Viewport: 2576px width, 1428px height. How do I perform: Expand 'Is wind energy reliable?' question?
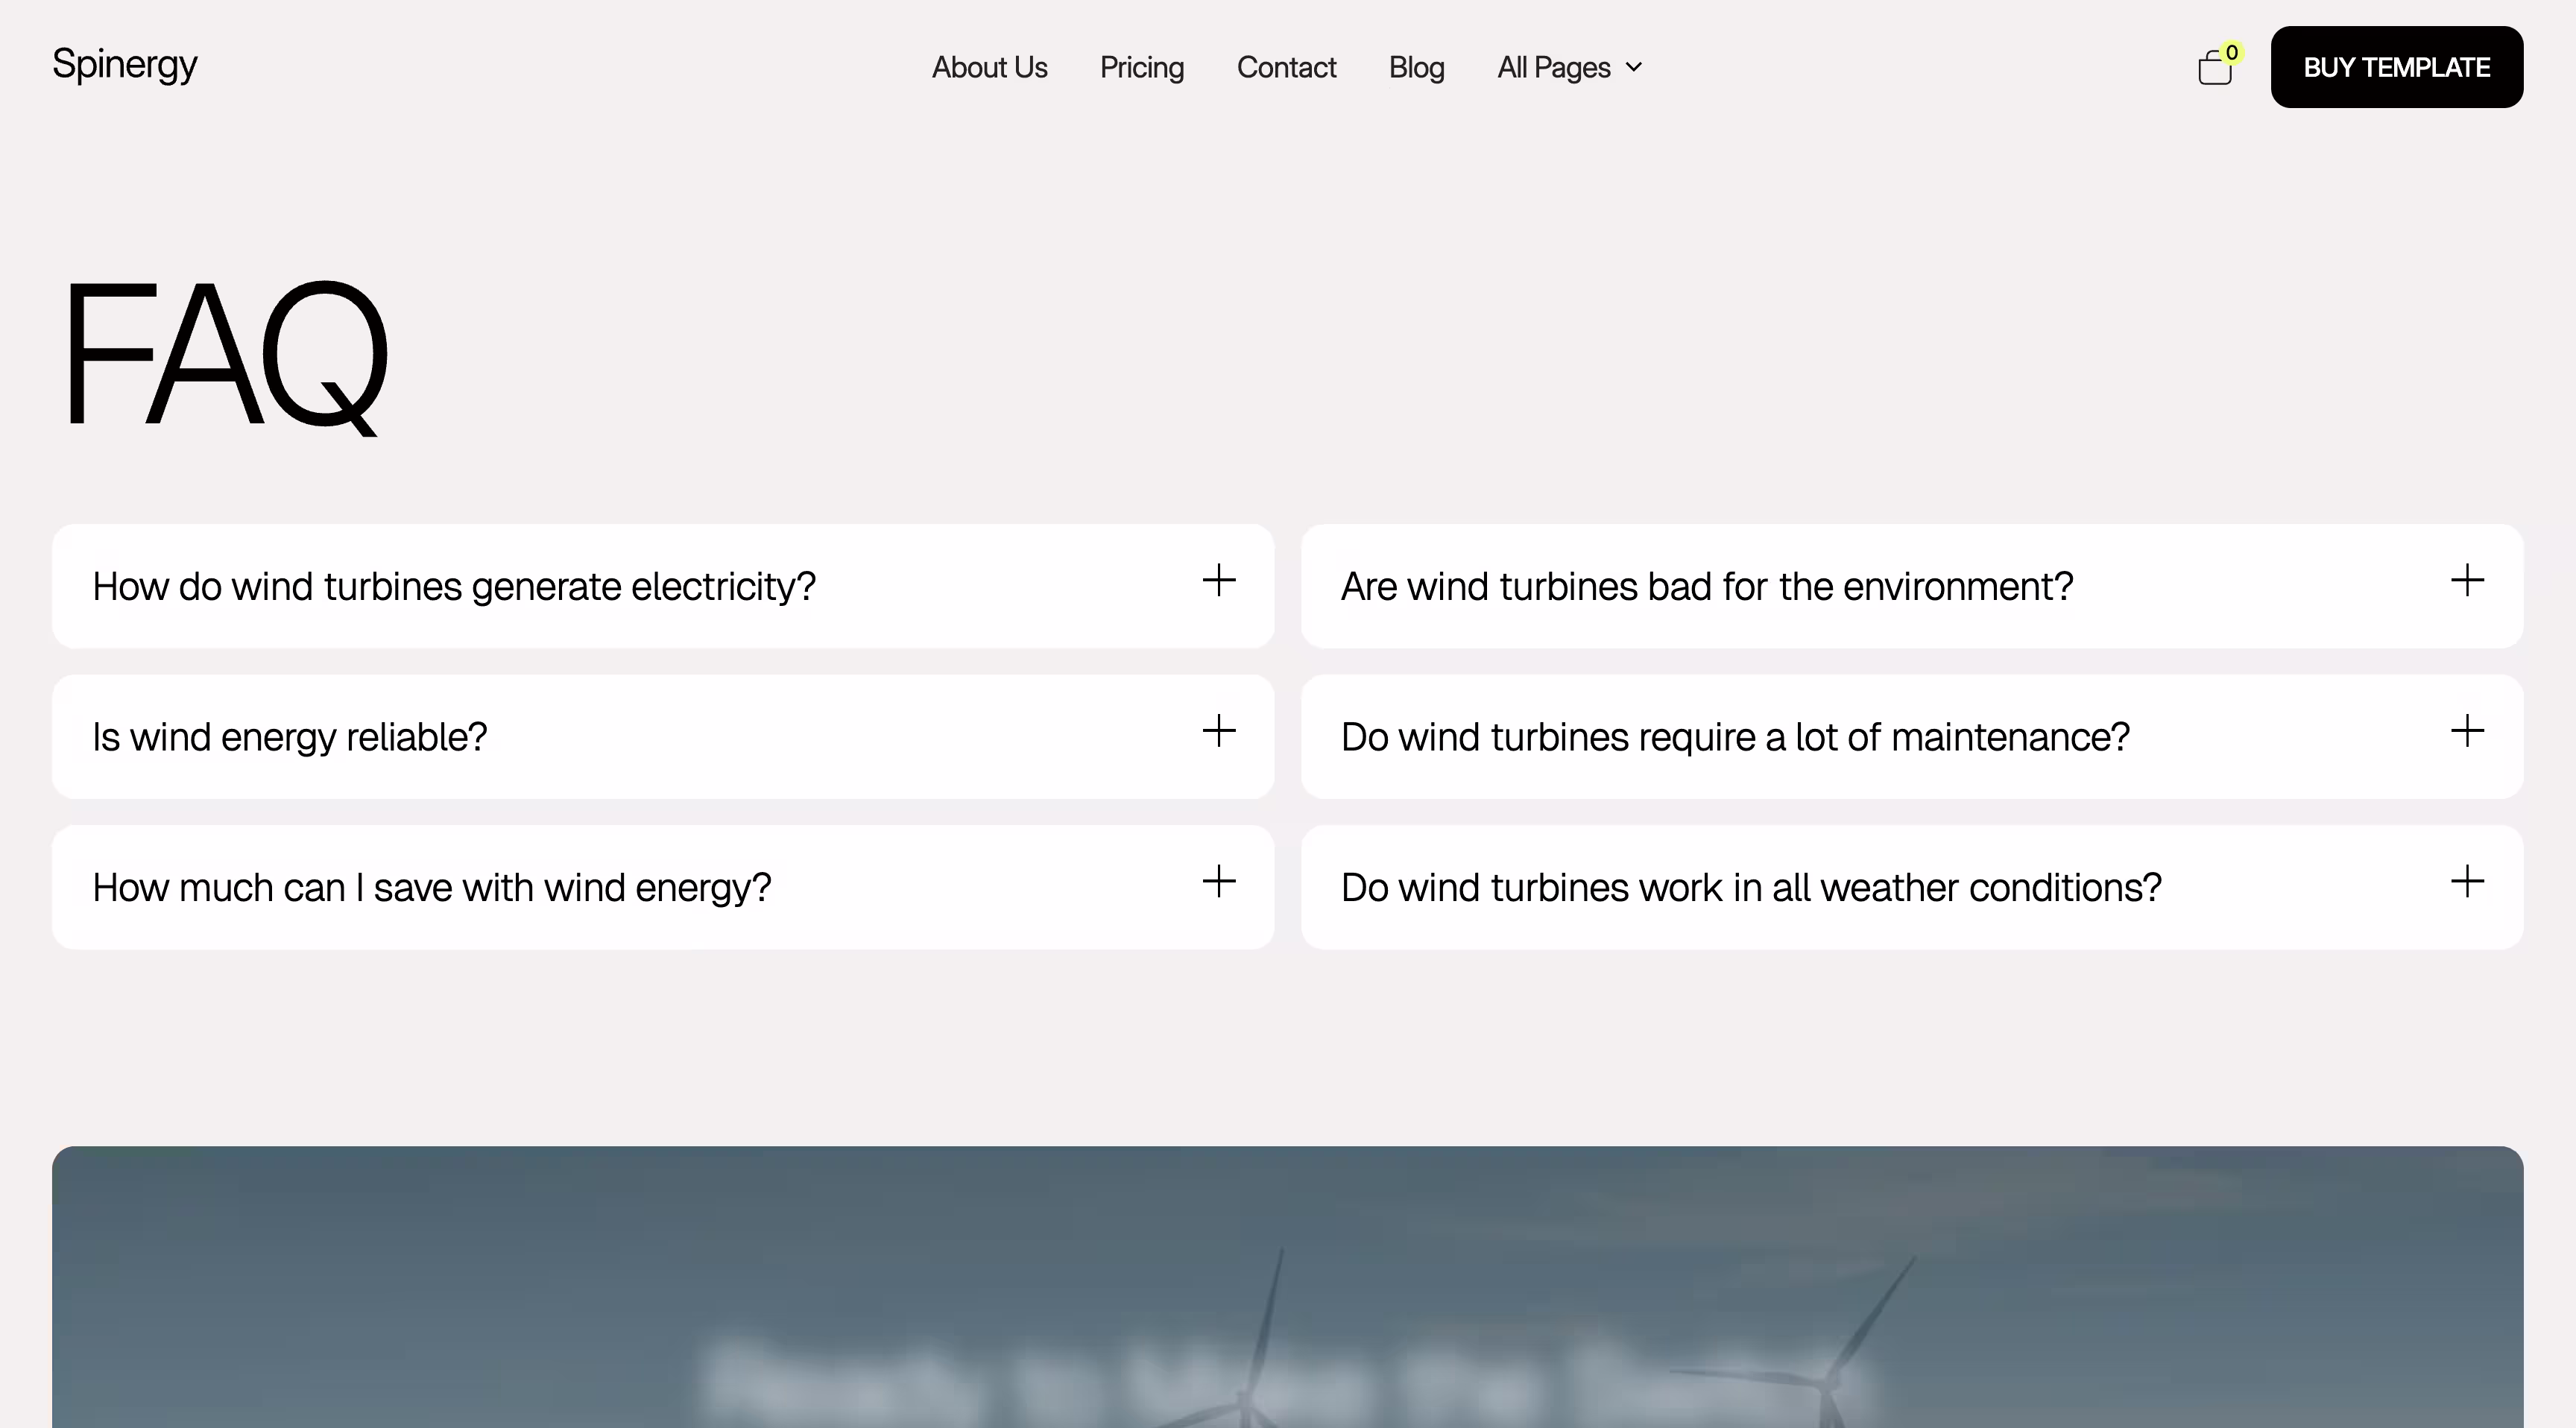coord(290,738)
